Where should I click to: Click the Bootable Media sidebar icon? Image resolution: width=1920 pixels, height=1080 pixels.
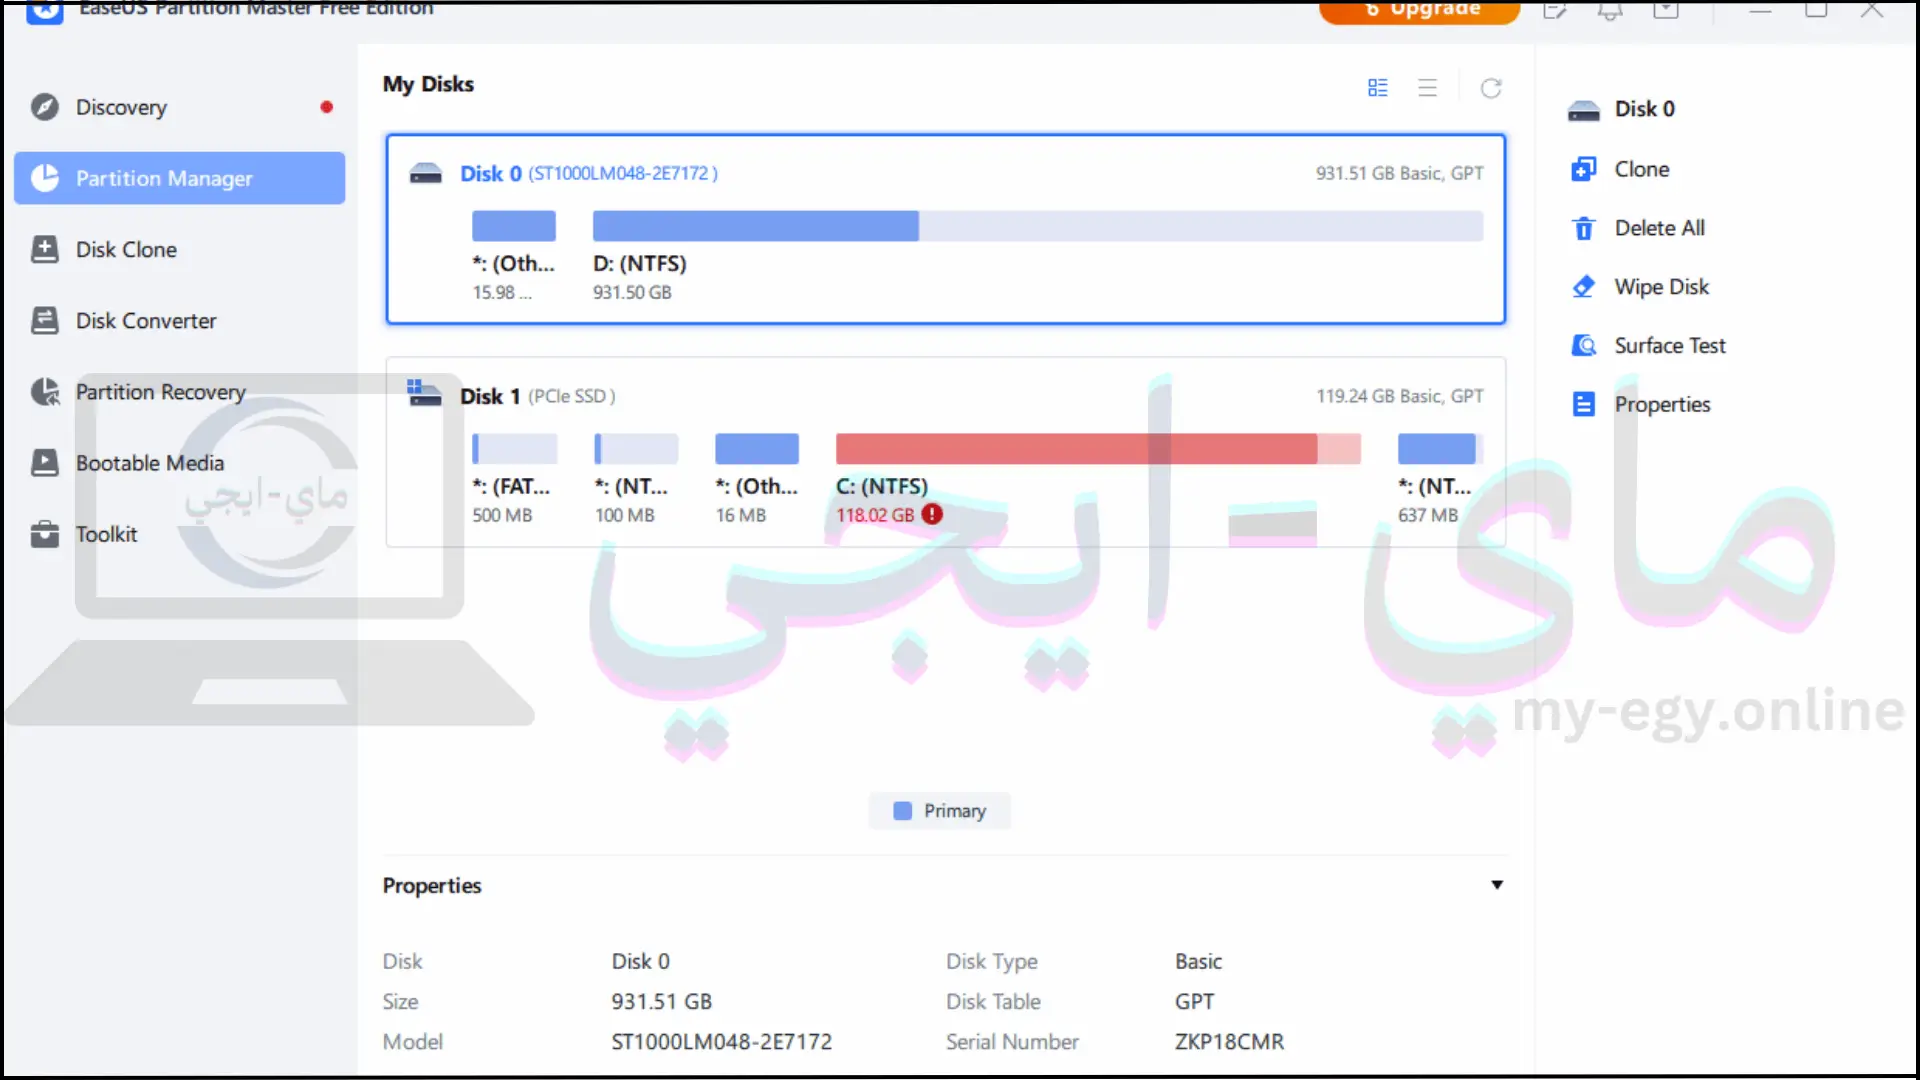click(45, 462)
